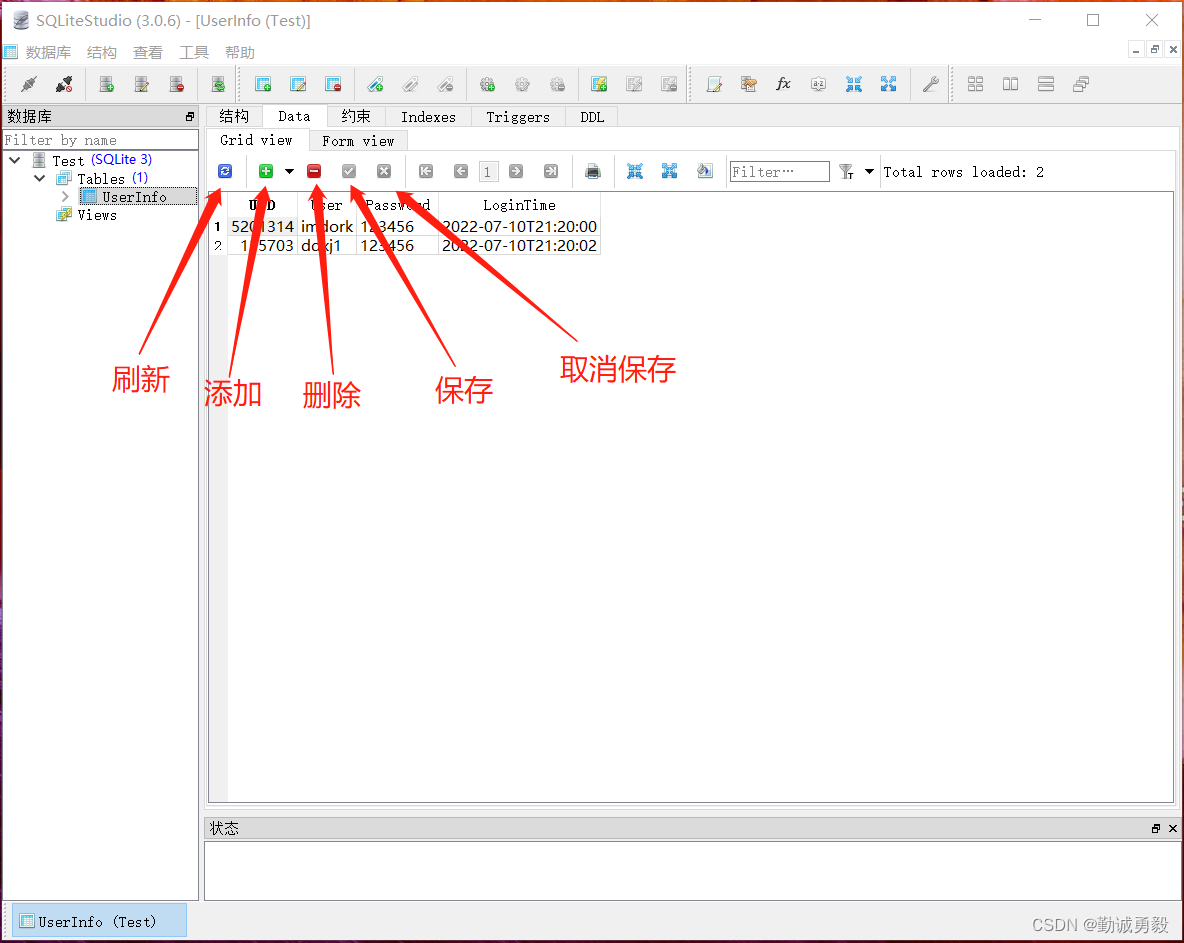The width and height of the screenshot is (1184, 943).
Task: Tile windows vertically icon
Action: [x=1046, y=84]
